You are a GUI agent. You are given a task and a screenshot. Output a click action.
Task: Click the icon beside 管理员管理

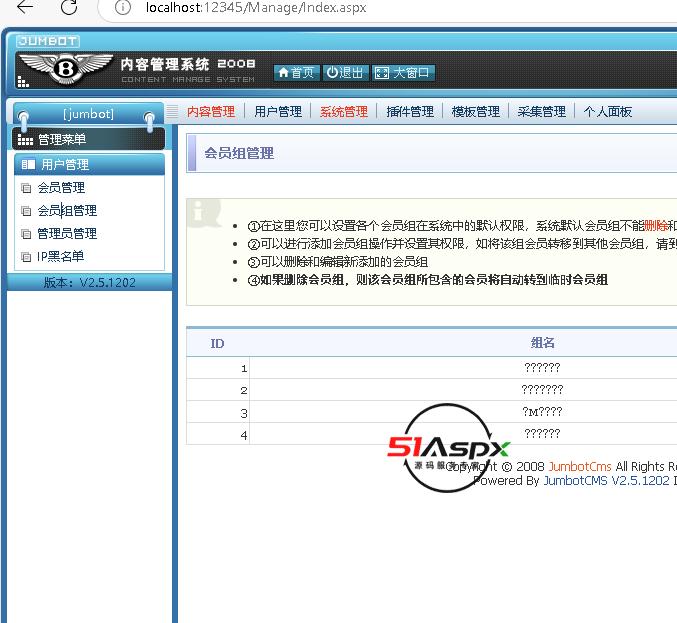26,234
